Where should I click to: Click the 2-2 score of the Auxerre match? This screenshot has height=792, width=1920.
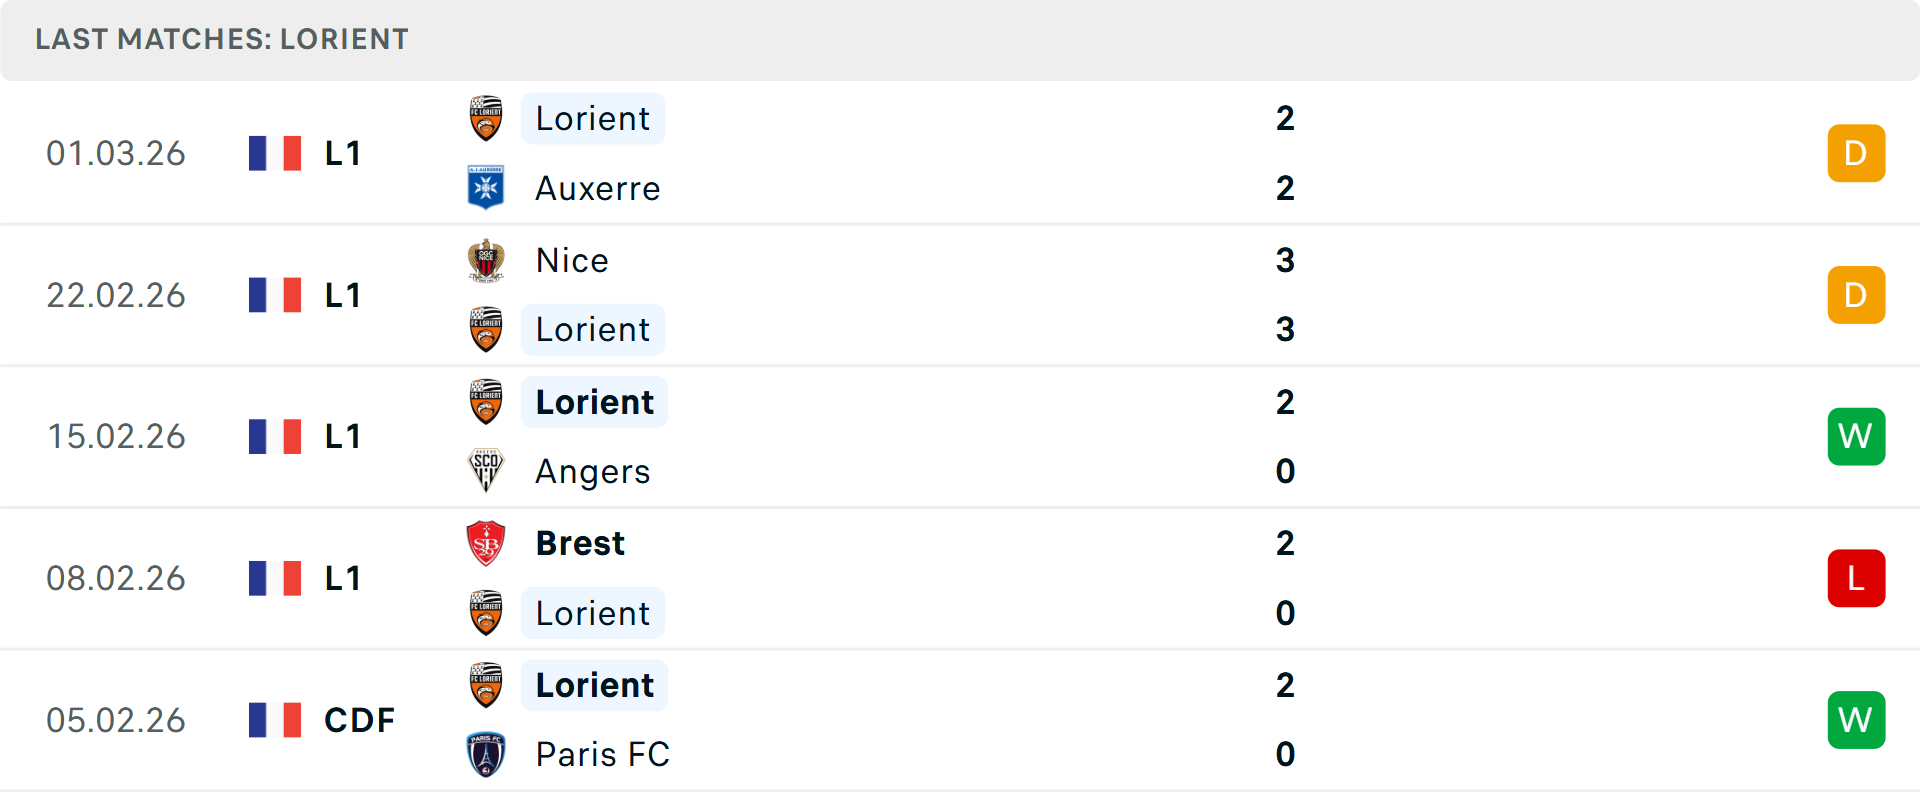click(x=1286, y=153)
